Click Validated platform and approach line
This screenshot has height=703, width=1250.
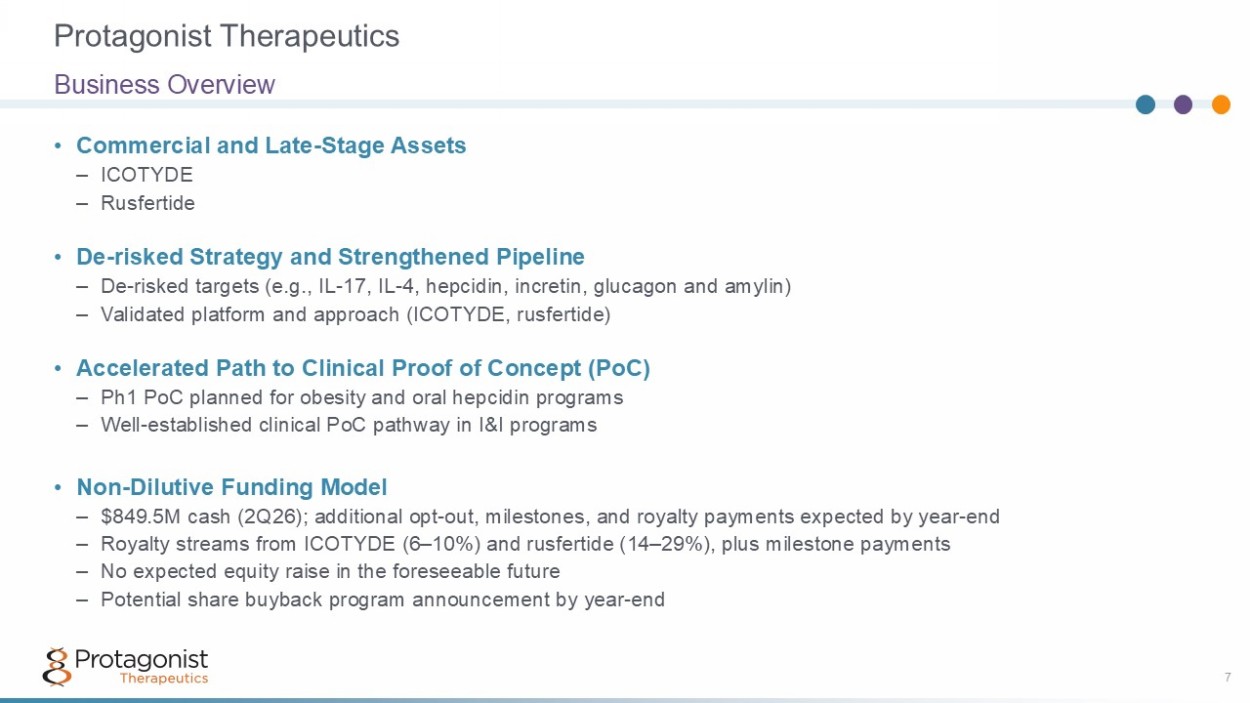pos(355,315)
